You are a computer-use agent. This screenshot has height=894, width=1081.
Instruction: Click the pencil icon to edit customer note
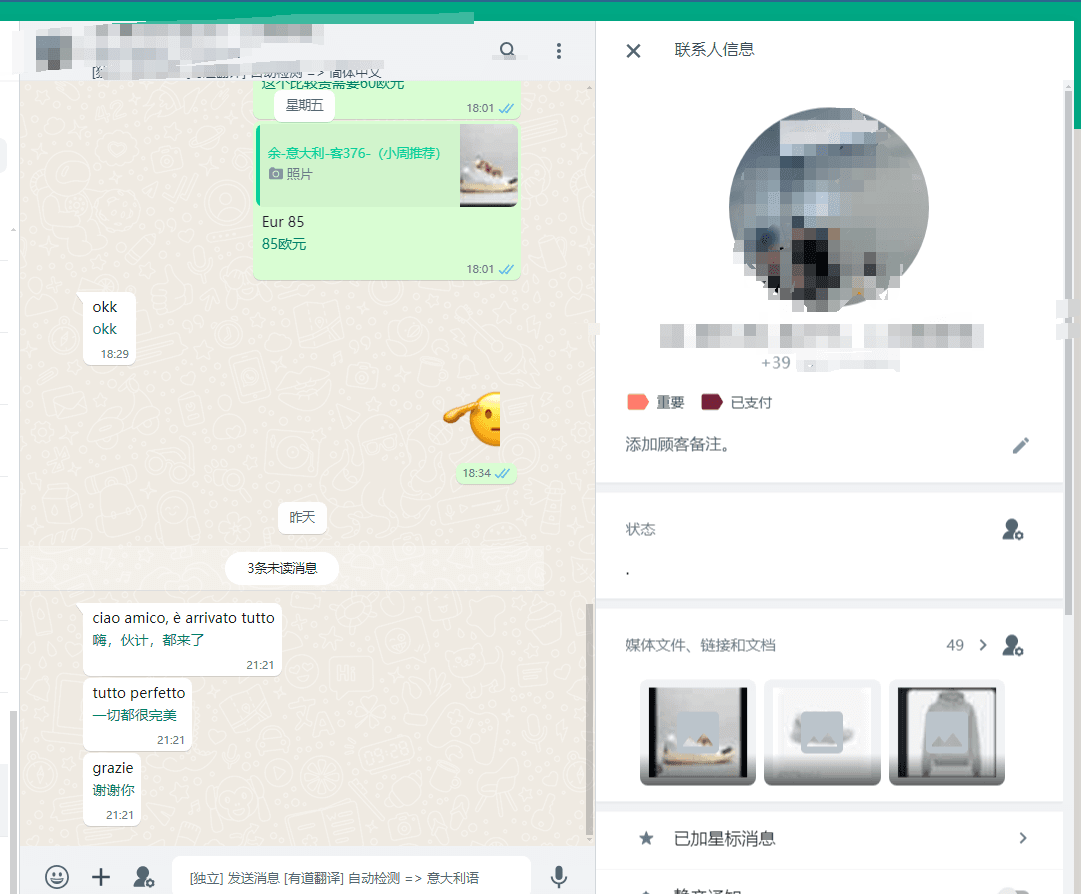point(1020,445)
